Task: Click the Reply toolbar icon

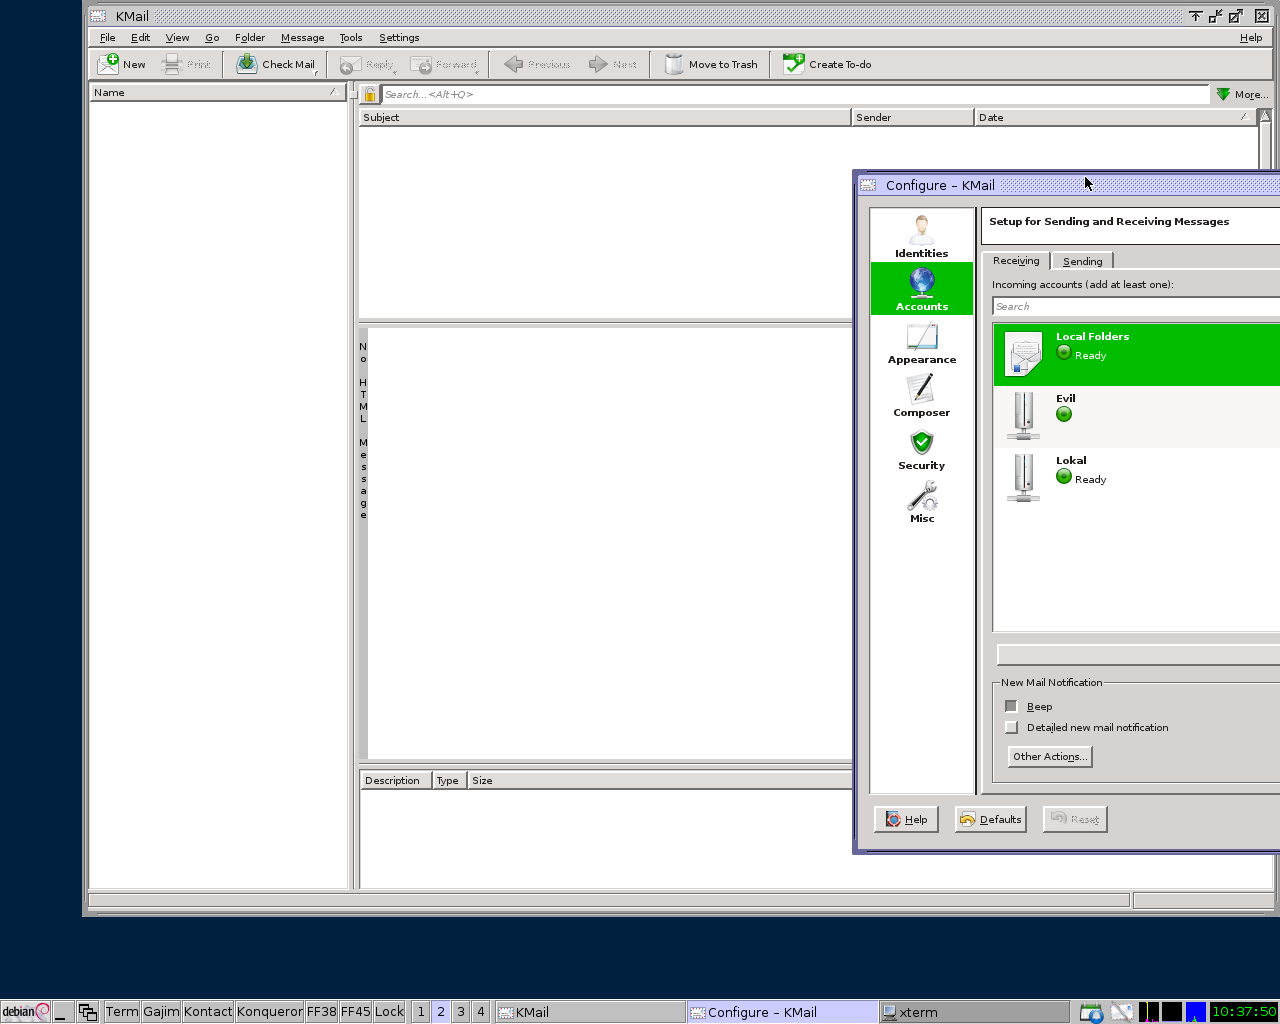Action: pyautogui.click(x=350, y=65)
